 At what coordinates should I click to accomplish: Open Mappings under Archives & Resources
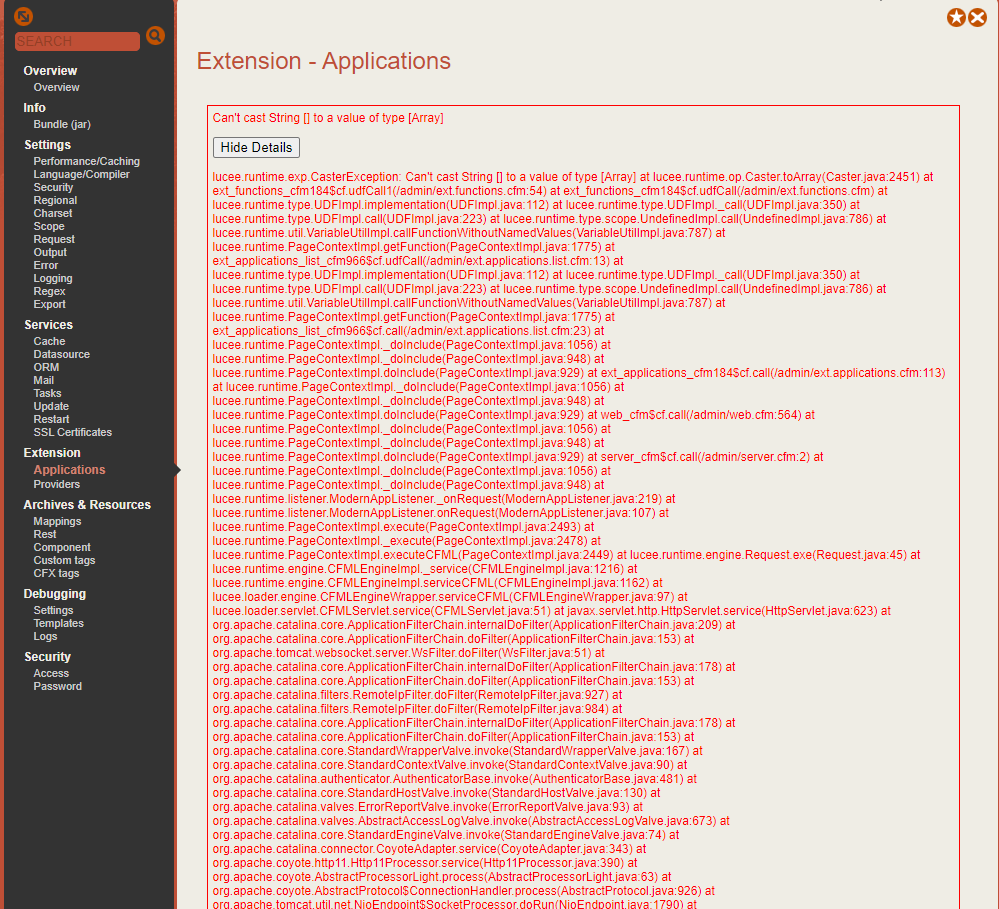tap(57, 521)
